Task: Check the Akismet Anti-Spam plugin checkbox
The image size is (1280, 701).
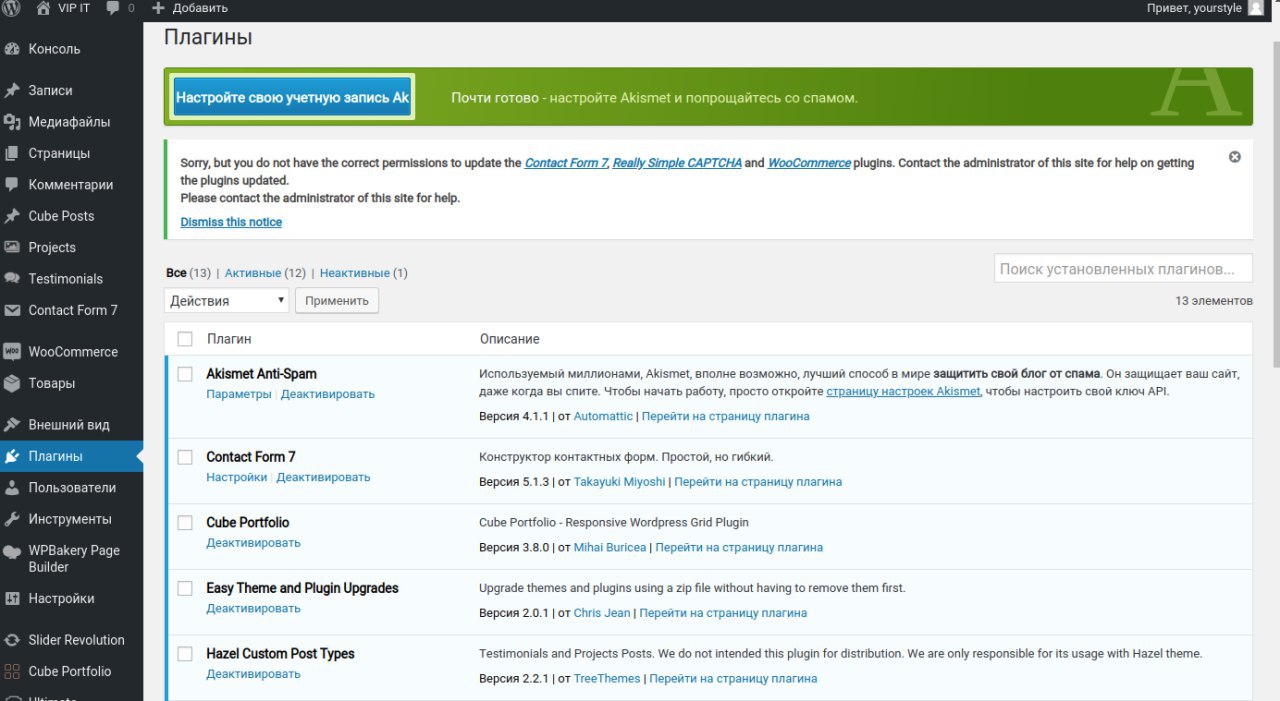Action: coord(185,374)
